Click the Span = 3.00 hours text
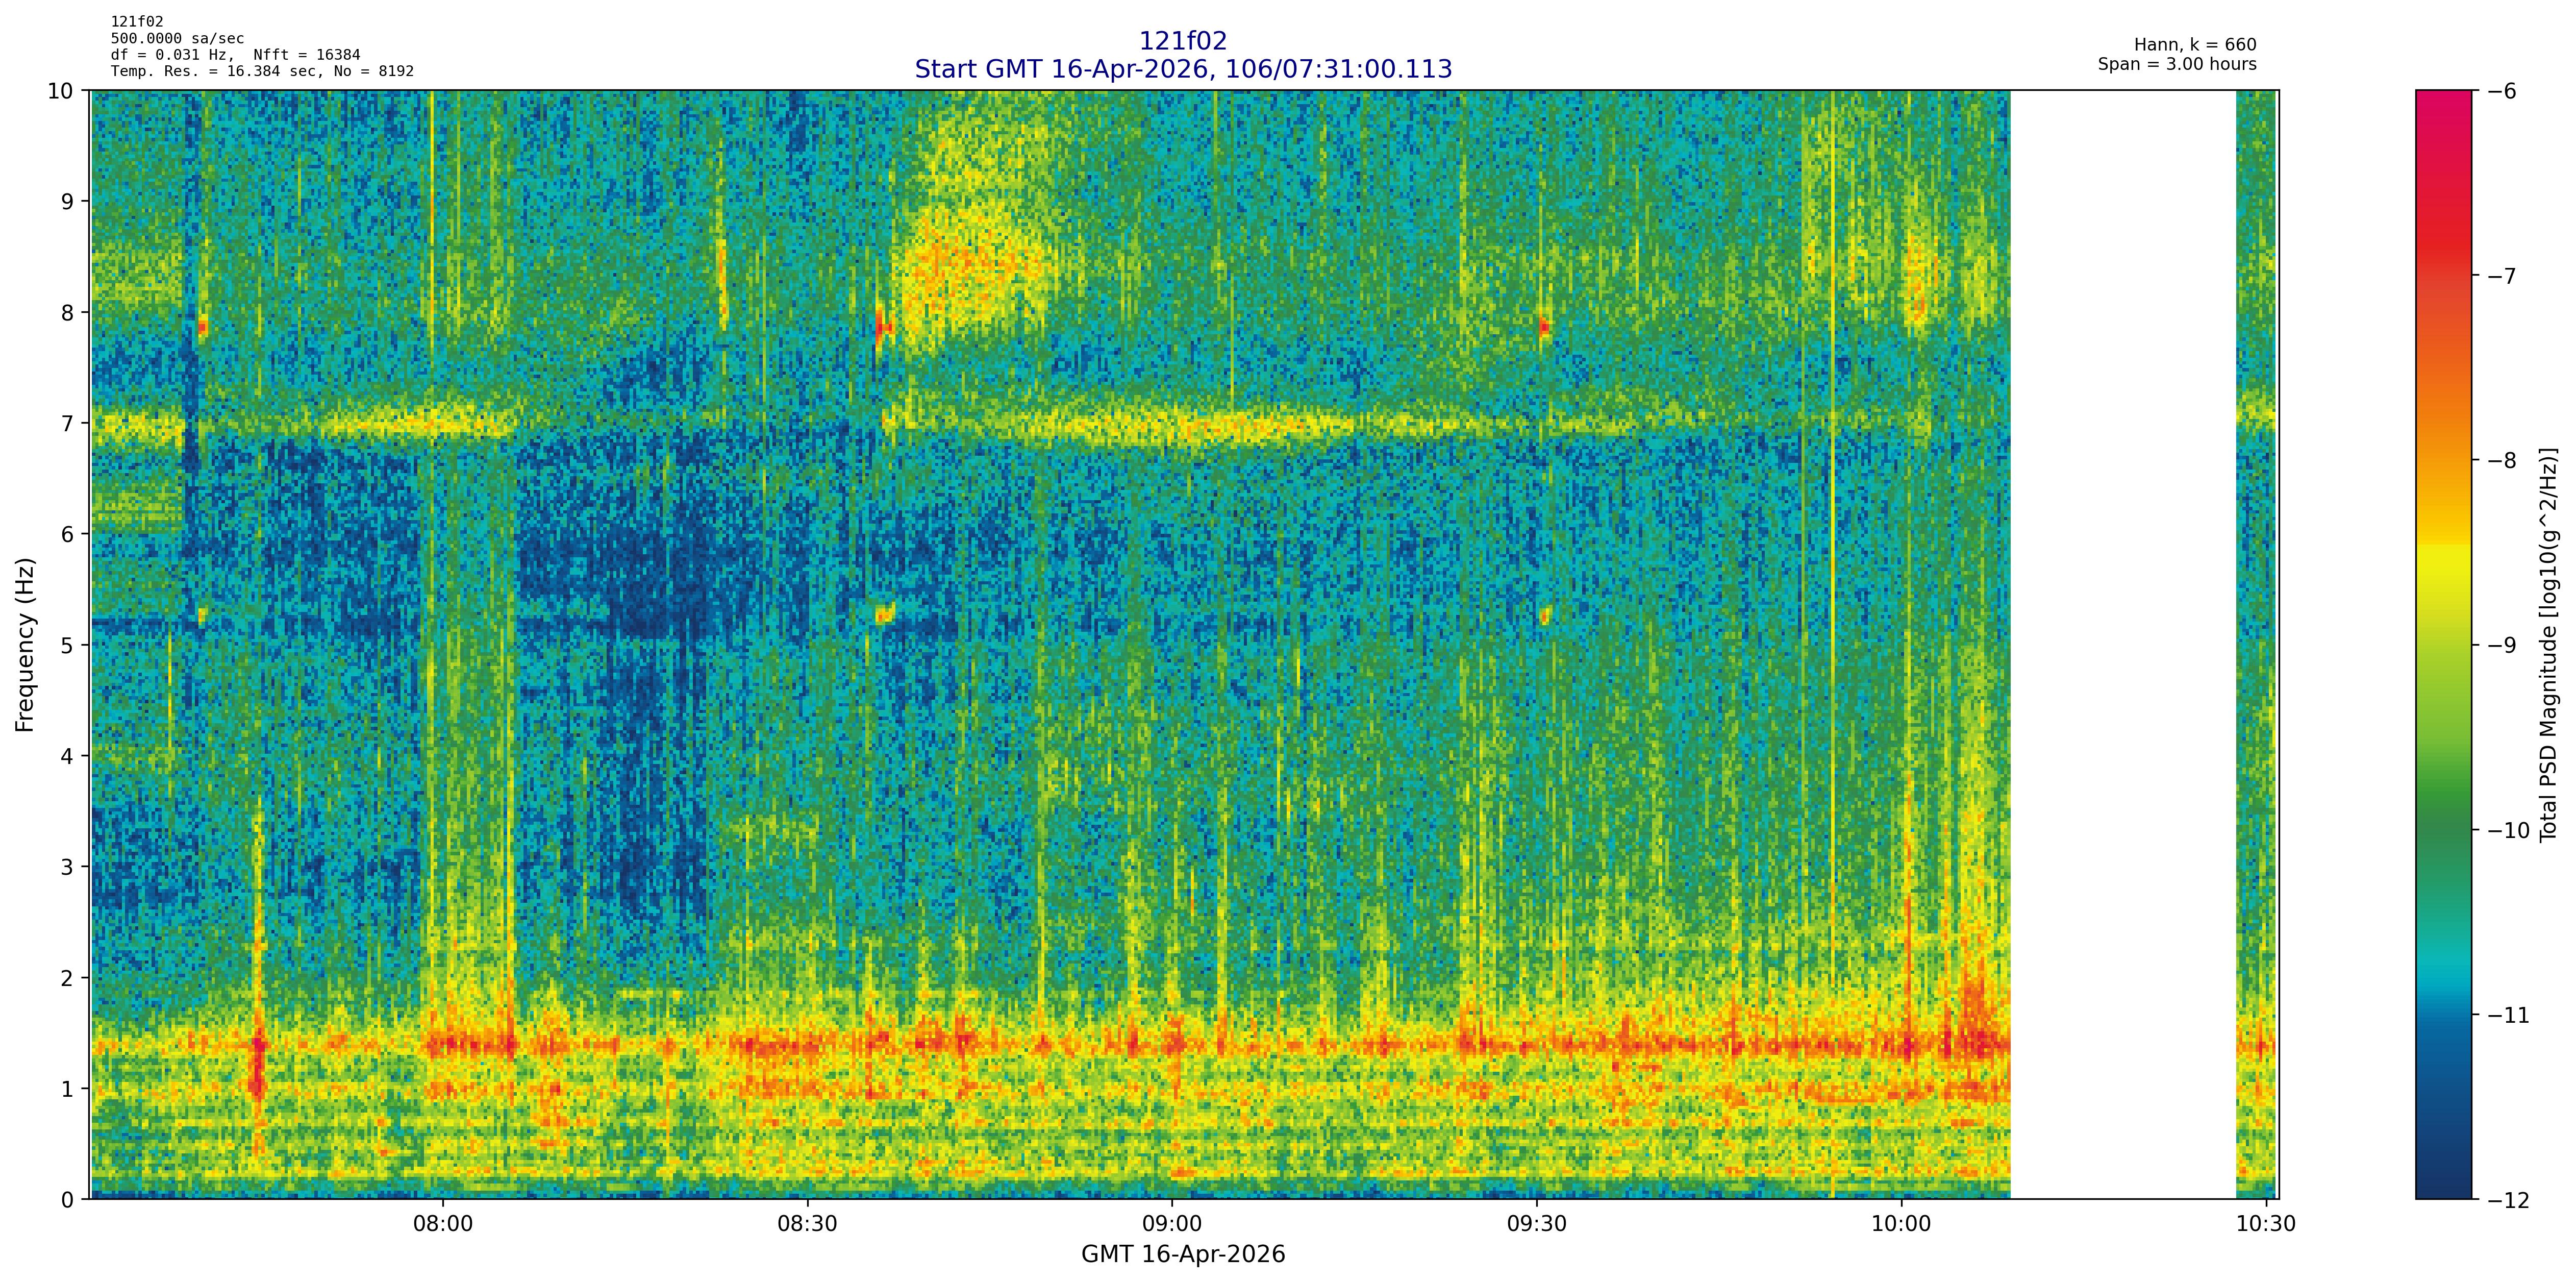The width and height of the screenshot is (2576, 1282). click(2177, 64)
